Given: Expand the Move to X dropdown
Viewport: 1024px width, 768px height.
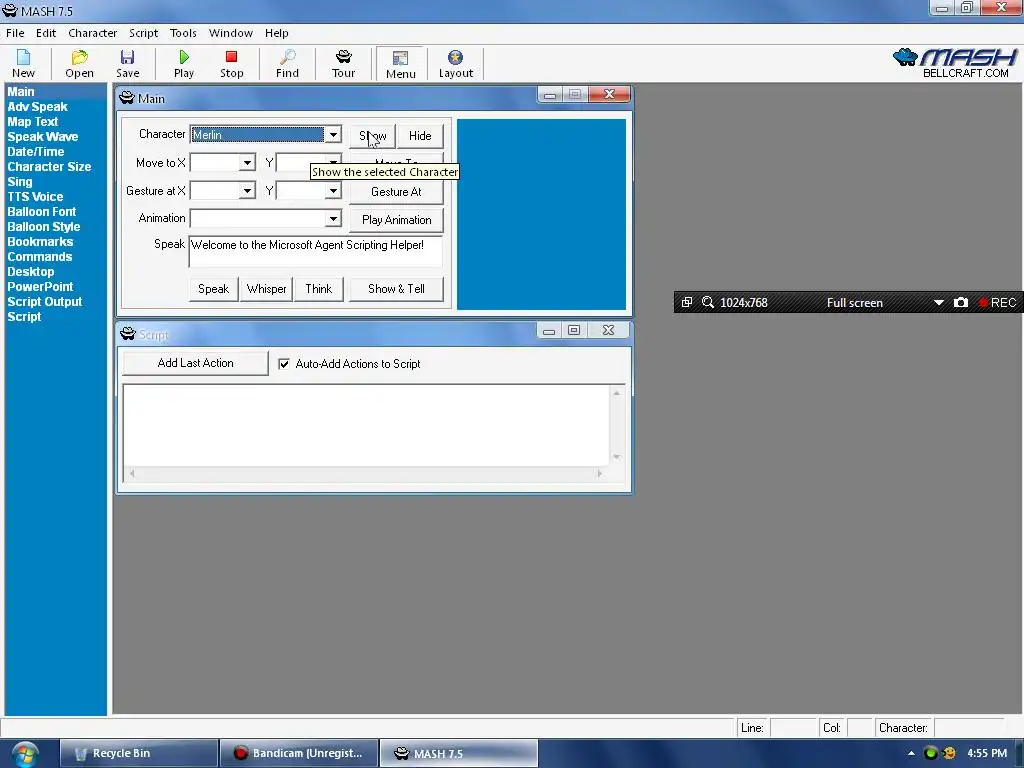Looking at the screenshot, I should (x=247, y=163).
